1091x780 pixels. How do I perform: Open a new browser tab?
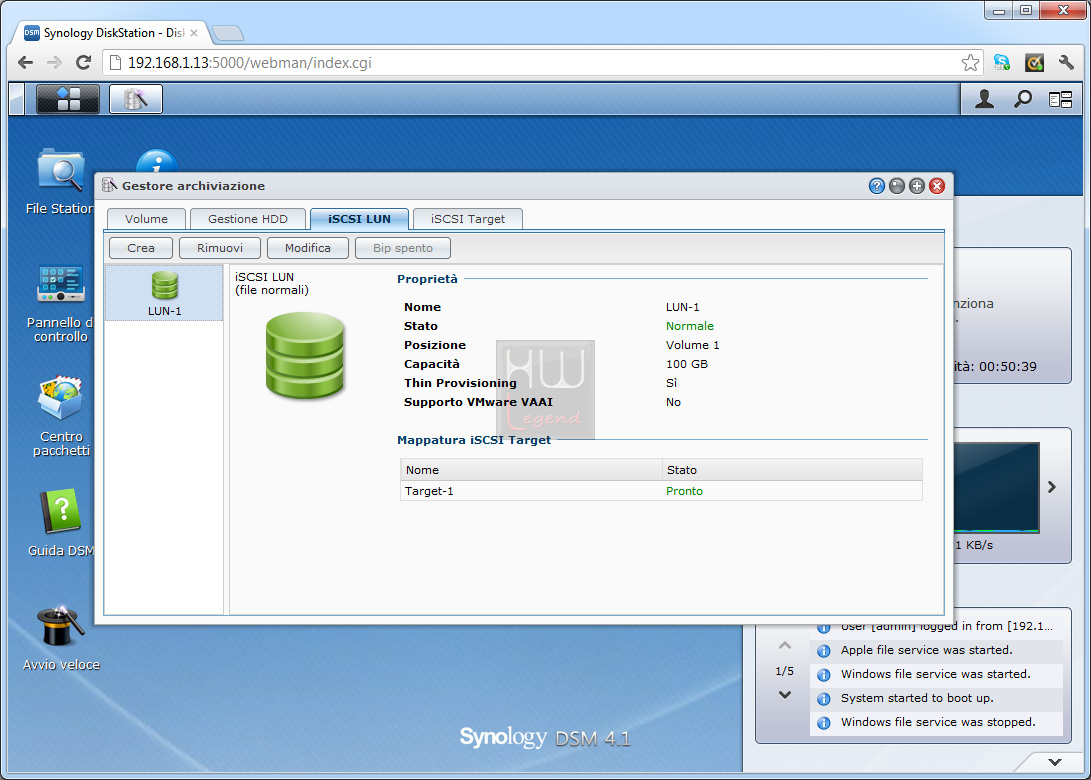(228, 33)
